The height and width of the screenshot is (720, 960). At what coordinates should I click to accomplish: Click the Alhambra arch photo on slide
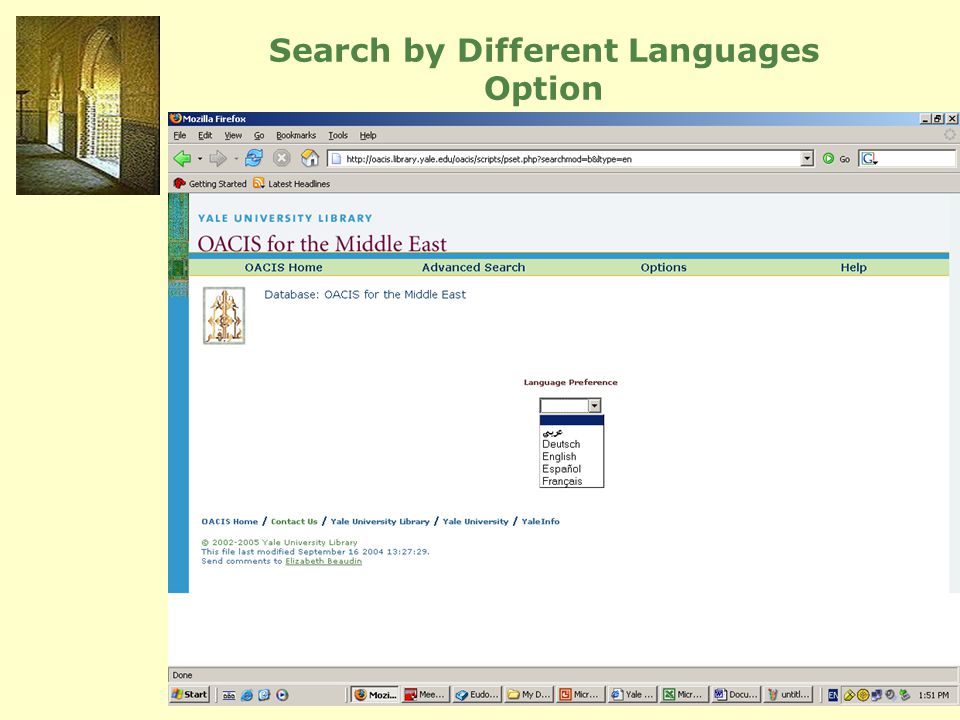pyautogui.click(x=88, y=105)
